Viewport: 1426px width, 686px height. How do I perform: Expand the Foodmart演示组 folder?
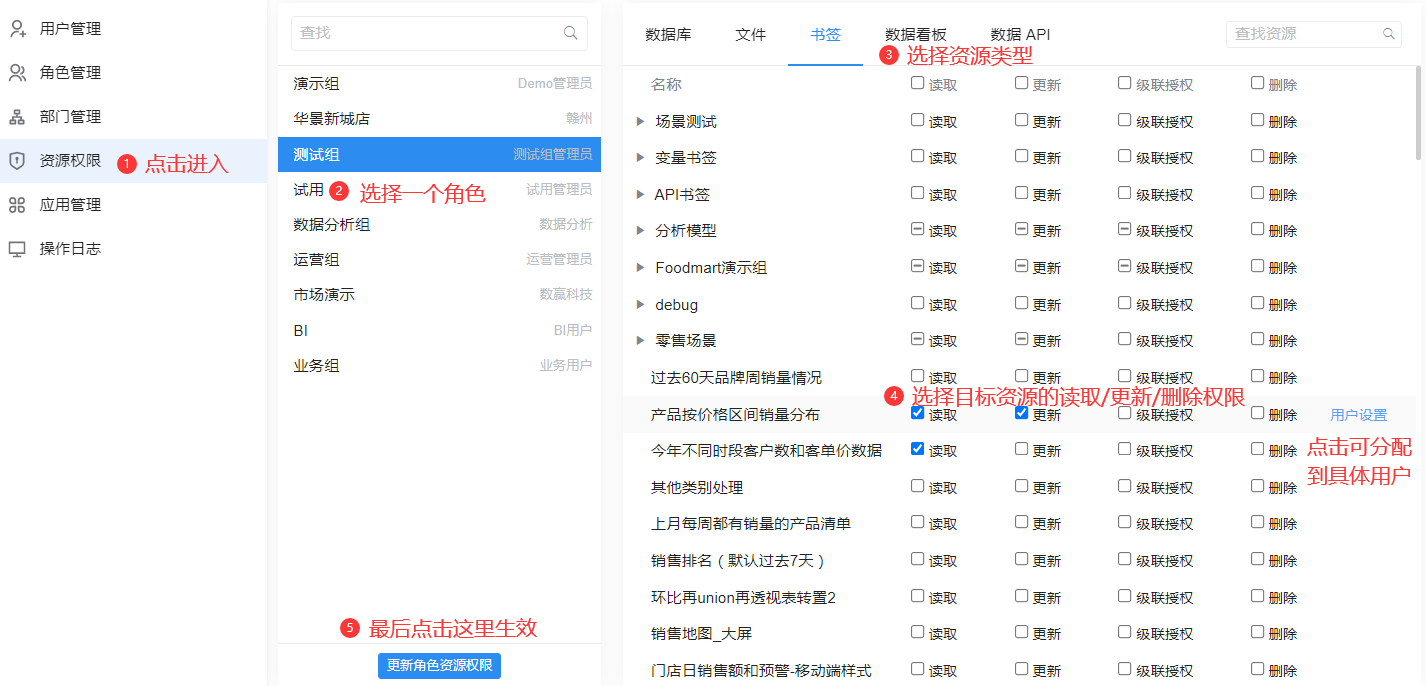pyautogui.click(x=640, y=268)
